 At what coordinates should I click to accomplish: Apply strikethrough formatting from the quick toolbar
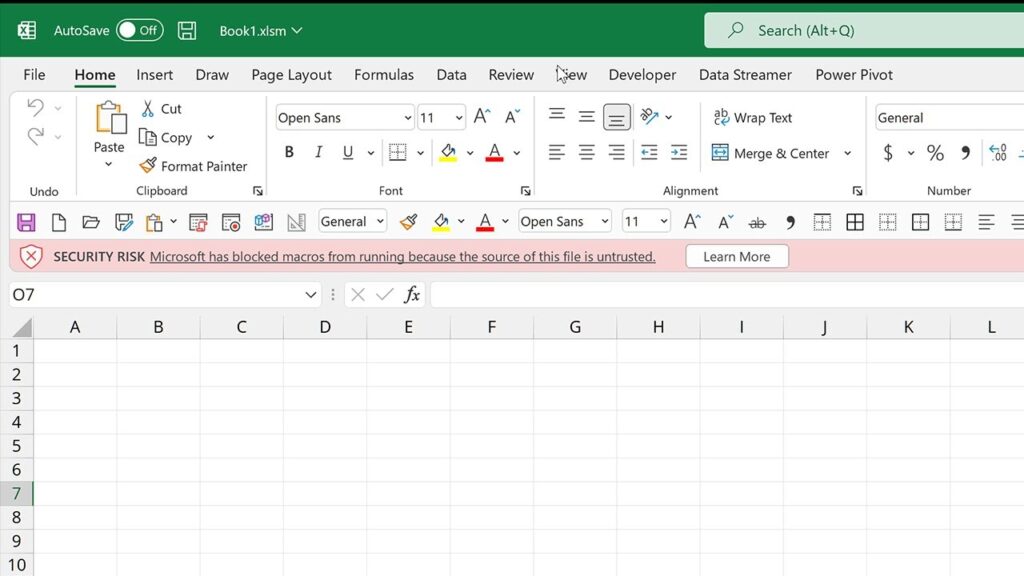[x=758, y=221]
